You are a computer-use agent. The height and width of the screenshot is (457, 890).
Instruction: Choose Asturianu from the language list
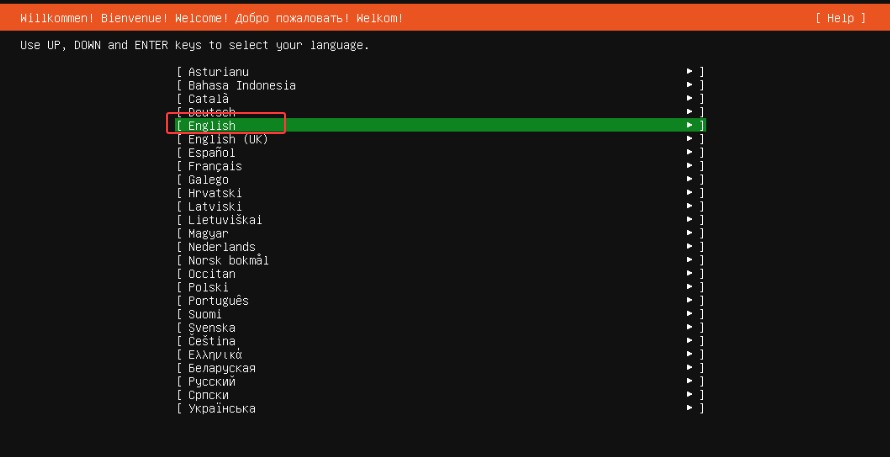[x=218, y=72]
